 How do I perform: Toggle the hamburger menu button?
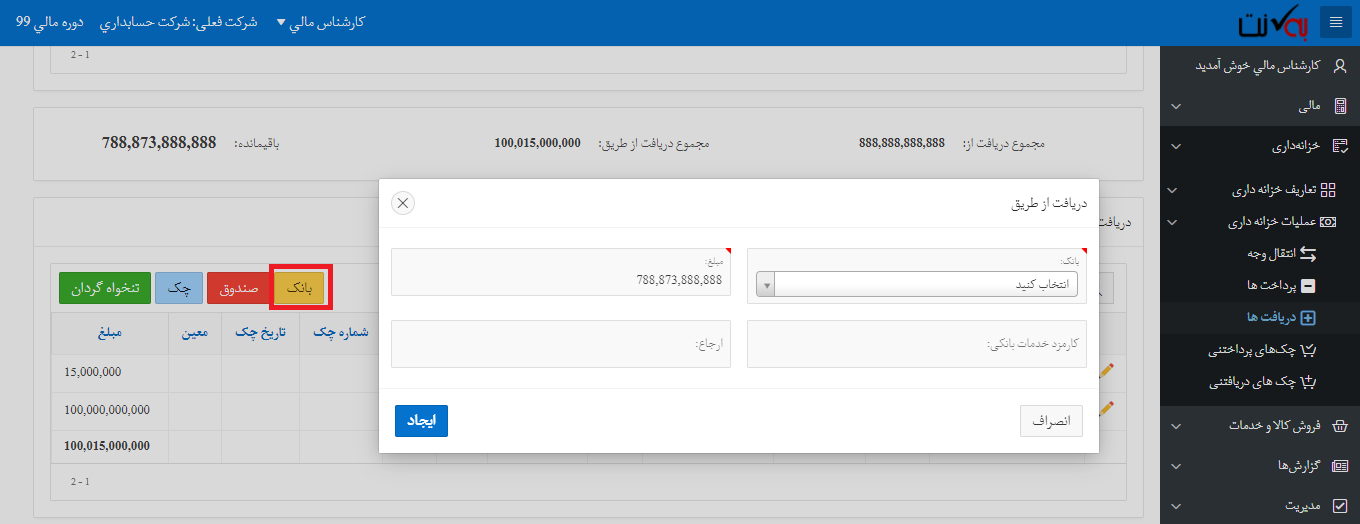[1336, 22]
